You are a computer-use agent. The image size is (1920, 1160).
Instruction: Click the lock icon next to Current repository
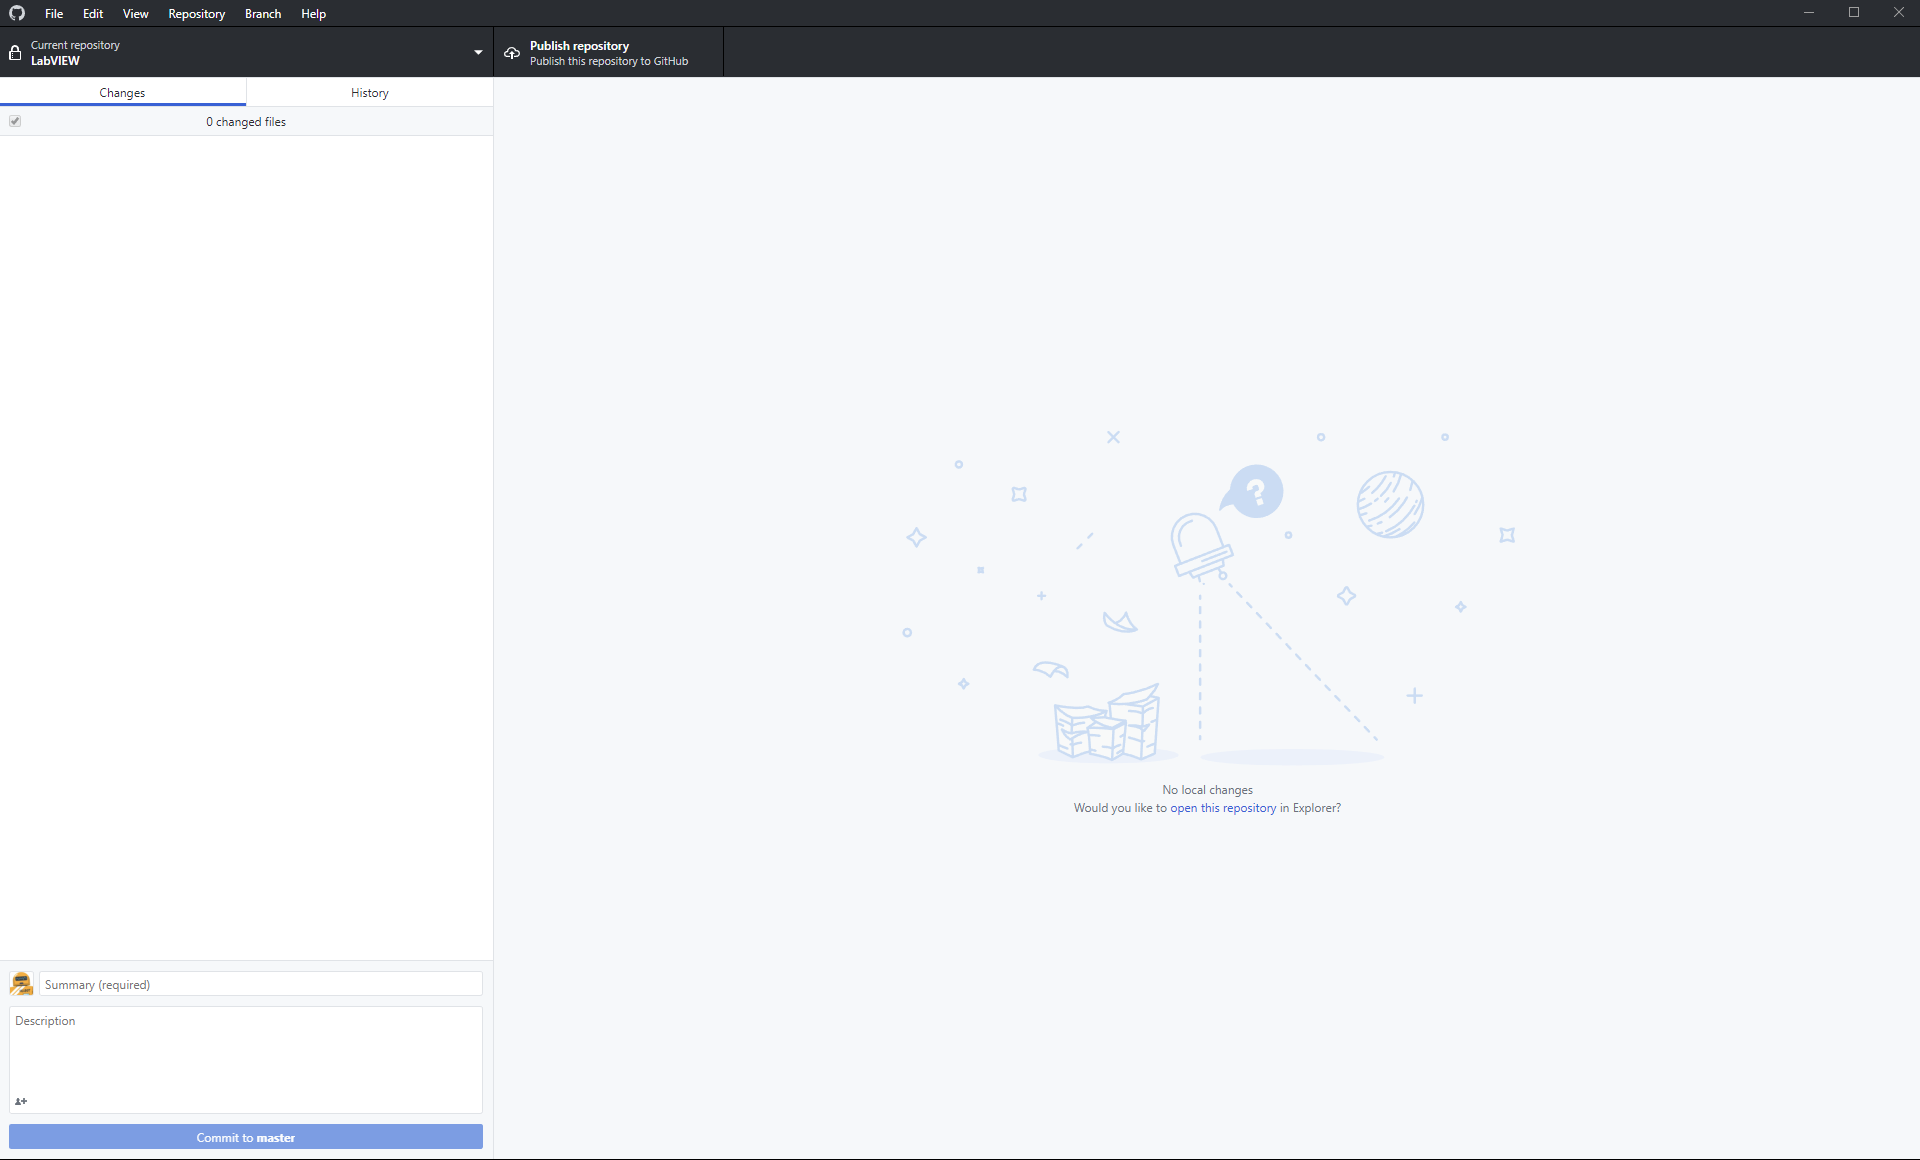point(16,52)
